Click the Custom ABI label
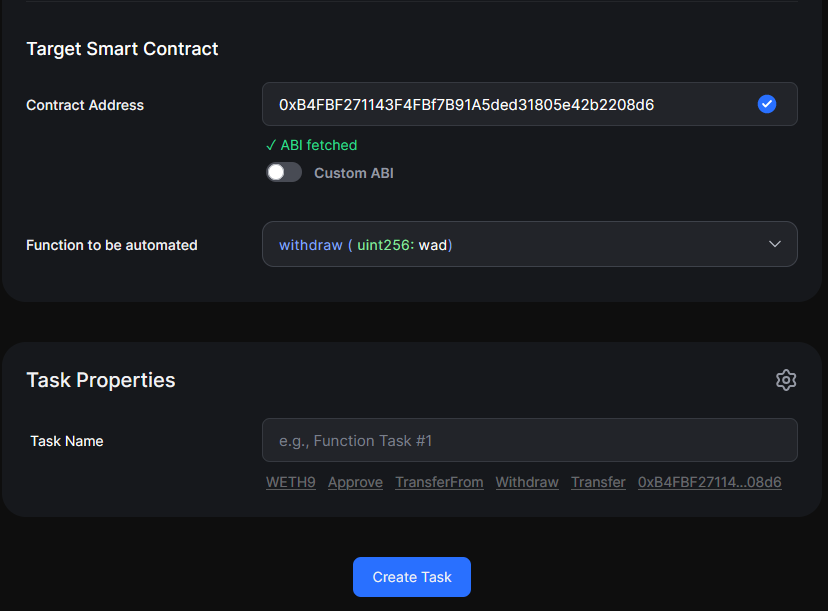Image resolution: width=828 pixels, height=611 pixels. click(354, 173)
